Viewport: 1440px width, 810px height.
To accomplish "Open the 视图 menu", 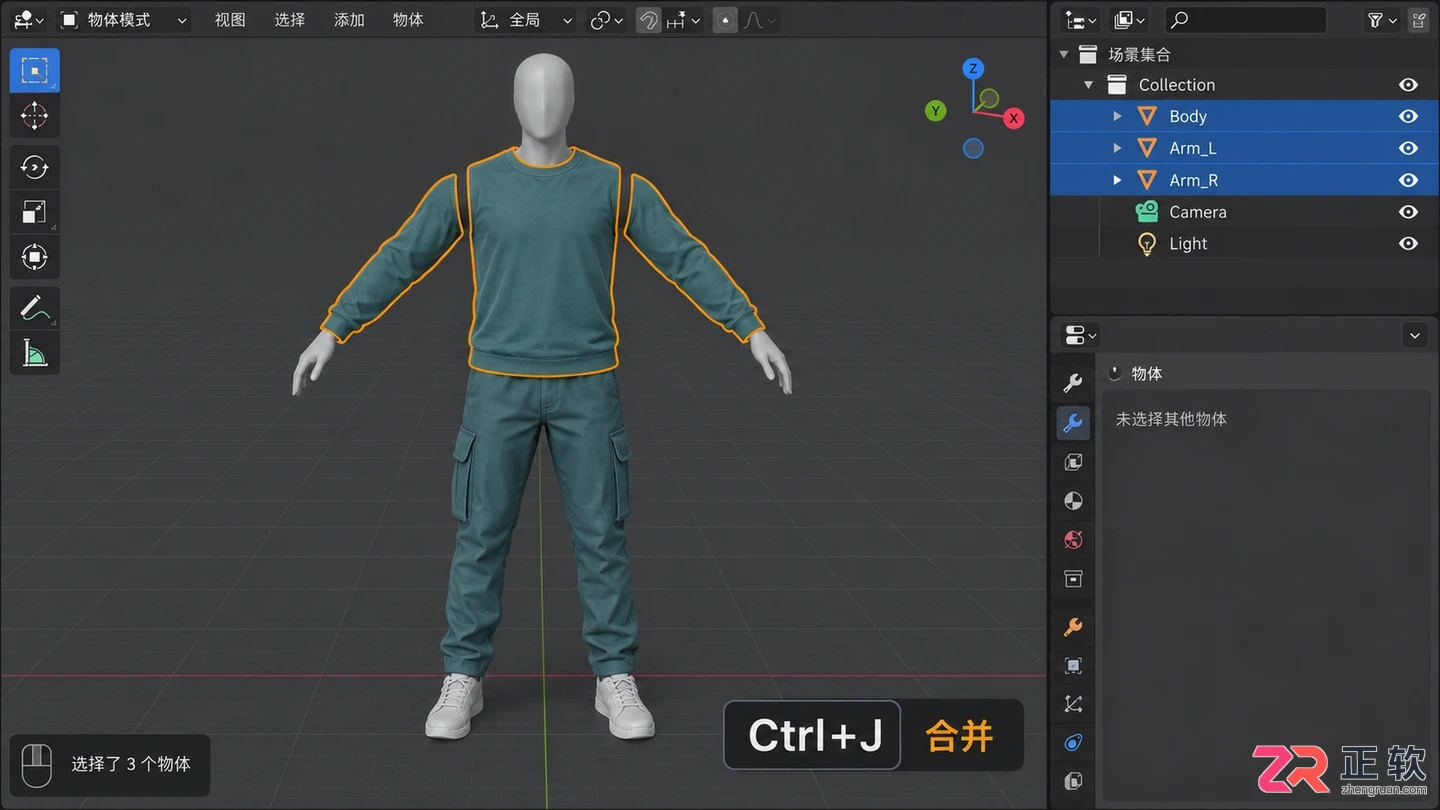I will [x=230, y=20].
